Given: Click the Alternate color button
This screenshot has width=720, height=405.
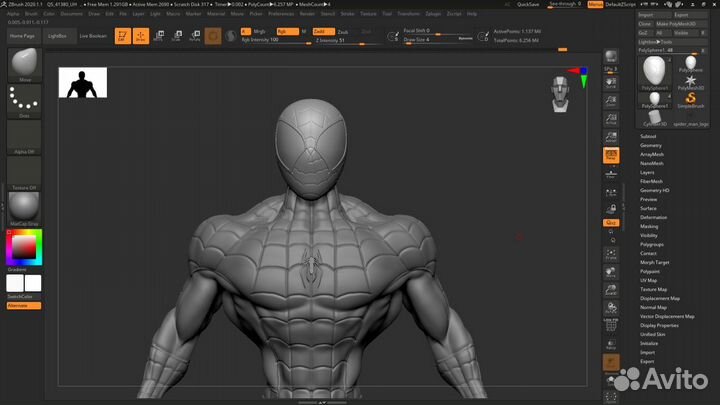Looking at the screenshot, I should (24, 306).
